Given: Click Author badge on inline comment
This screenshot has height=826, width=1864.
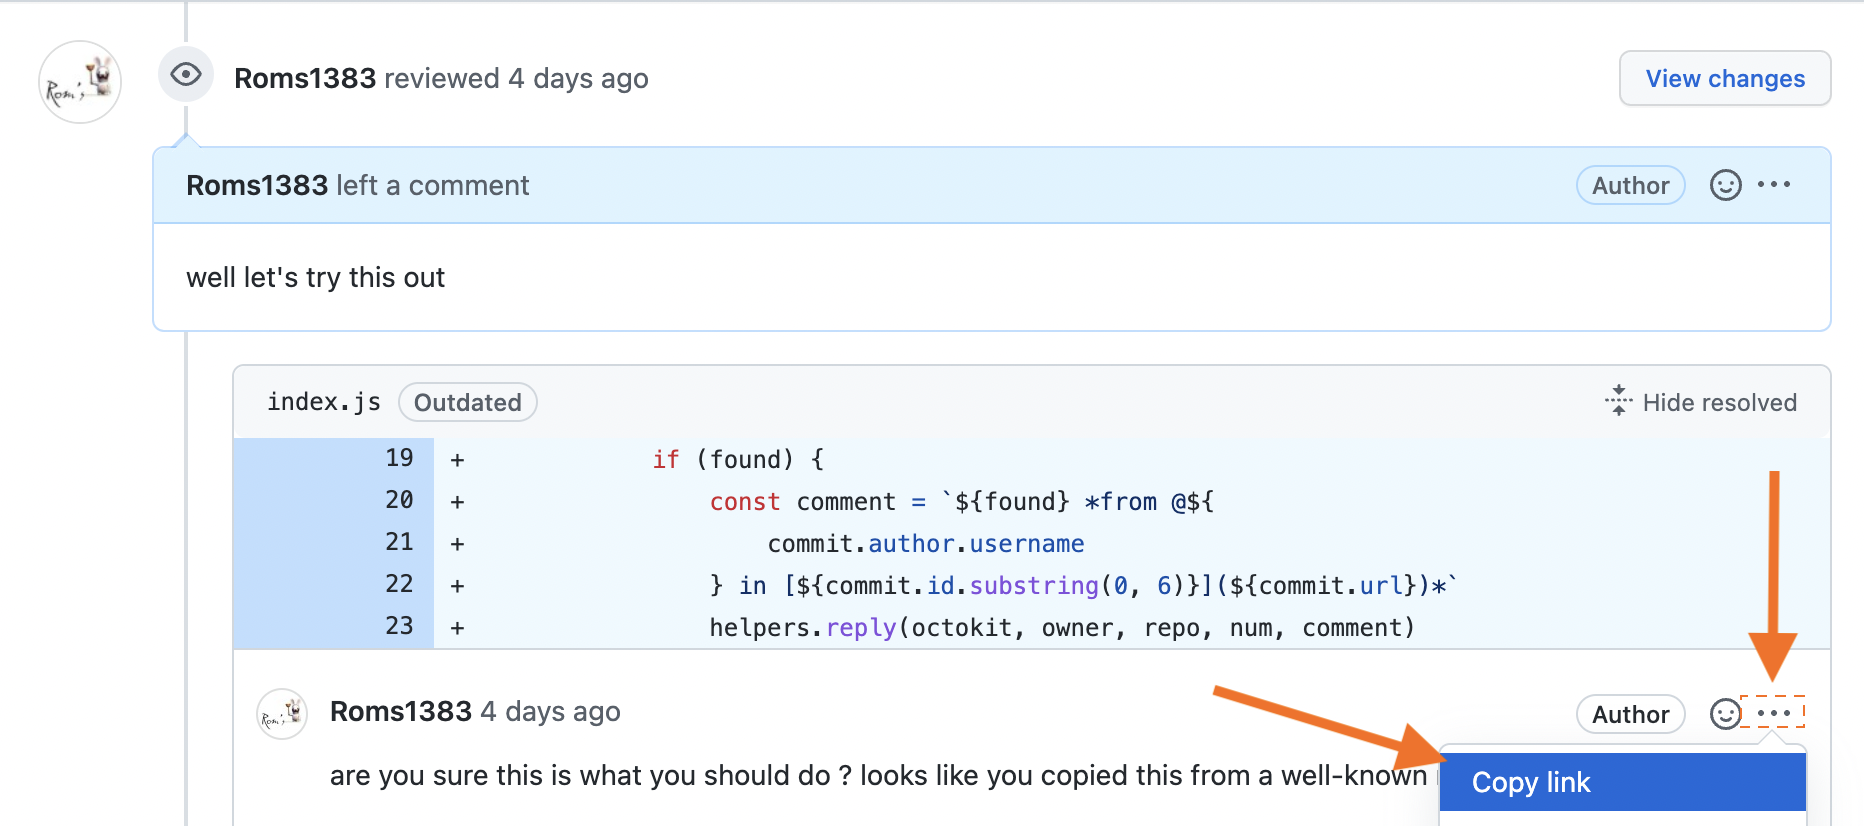Looking at the screenshot, I should tap(1630, 714).
